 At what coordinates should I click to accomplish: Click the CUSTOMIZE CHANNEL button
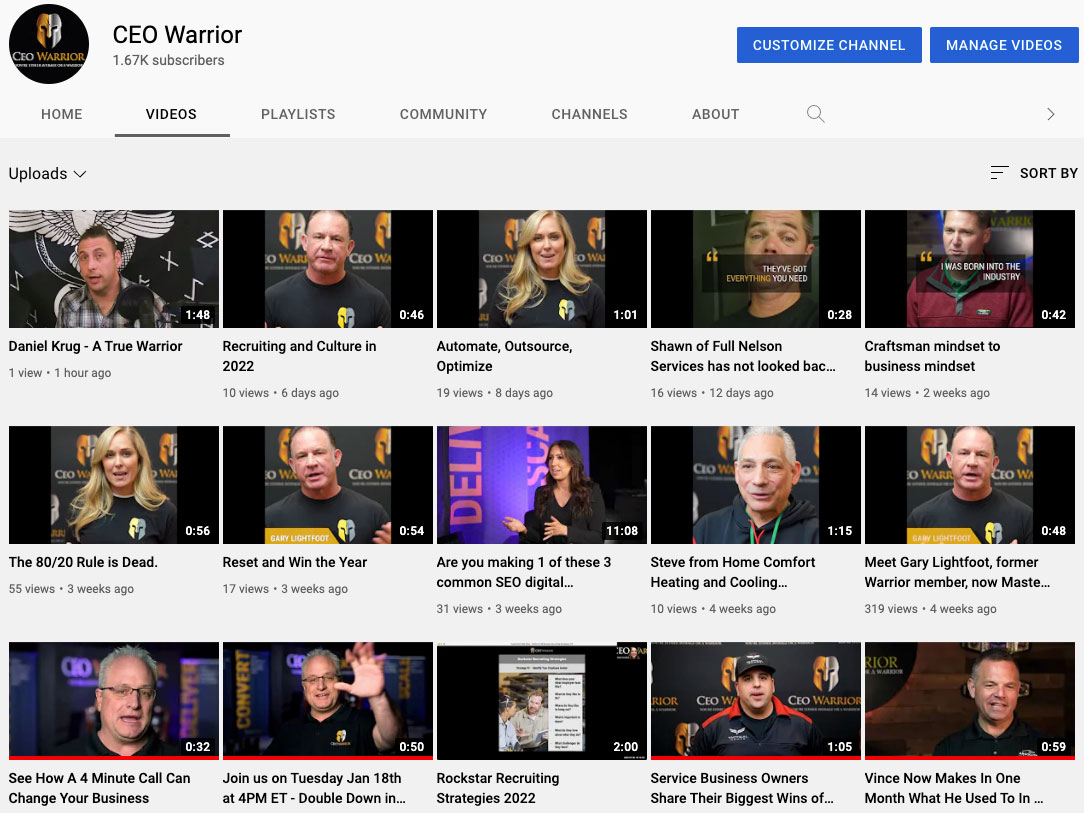coord(829,45)
